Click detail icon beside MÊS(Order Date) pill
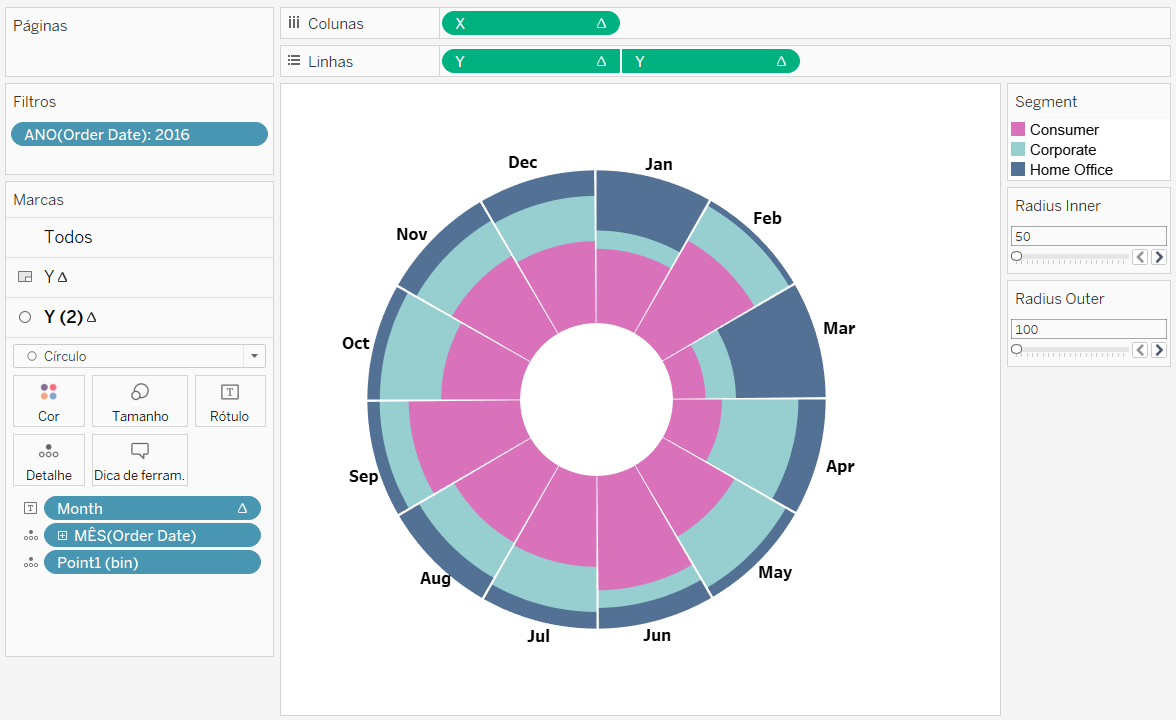Screen dimensions: 1176x720 (x=30, y=536)
